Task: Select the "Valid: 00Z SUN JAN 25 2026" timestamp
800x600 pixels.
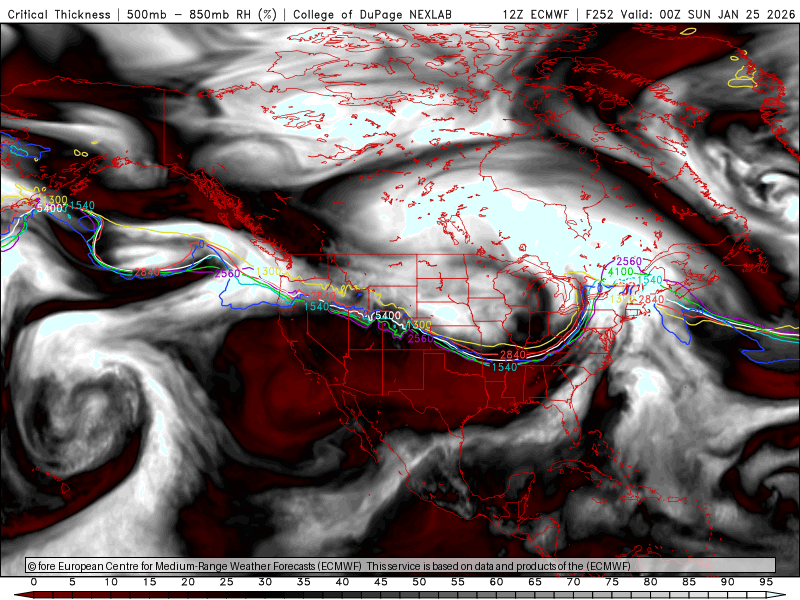Action: (x=708, y=14)
